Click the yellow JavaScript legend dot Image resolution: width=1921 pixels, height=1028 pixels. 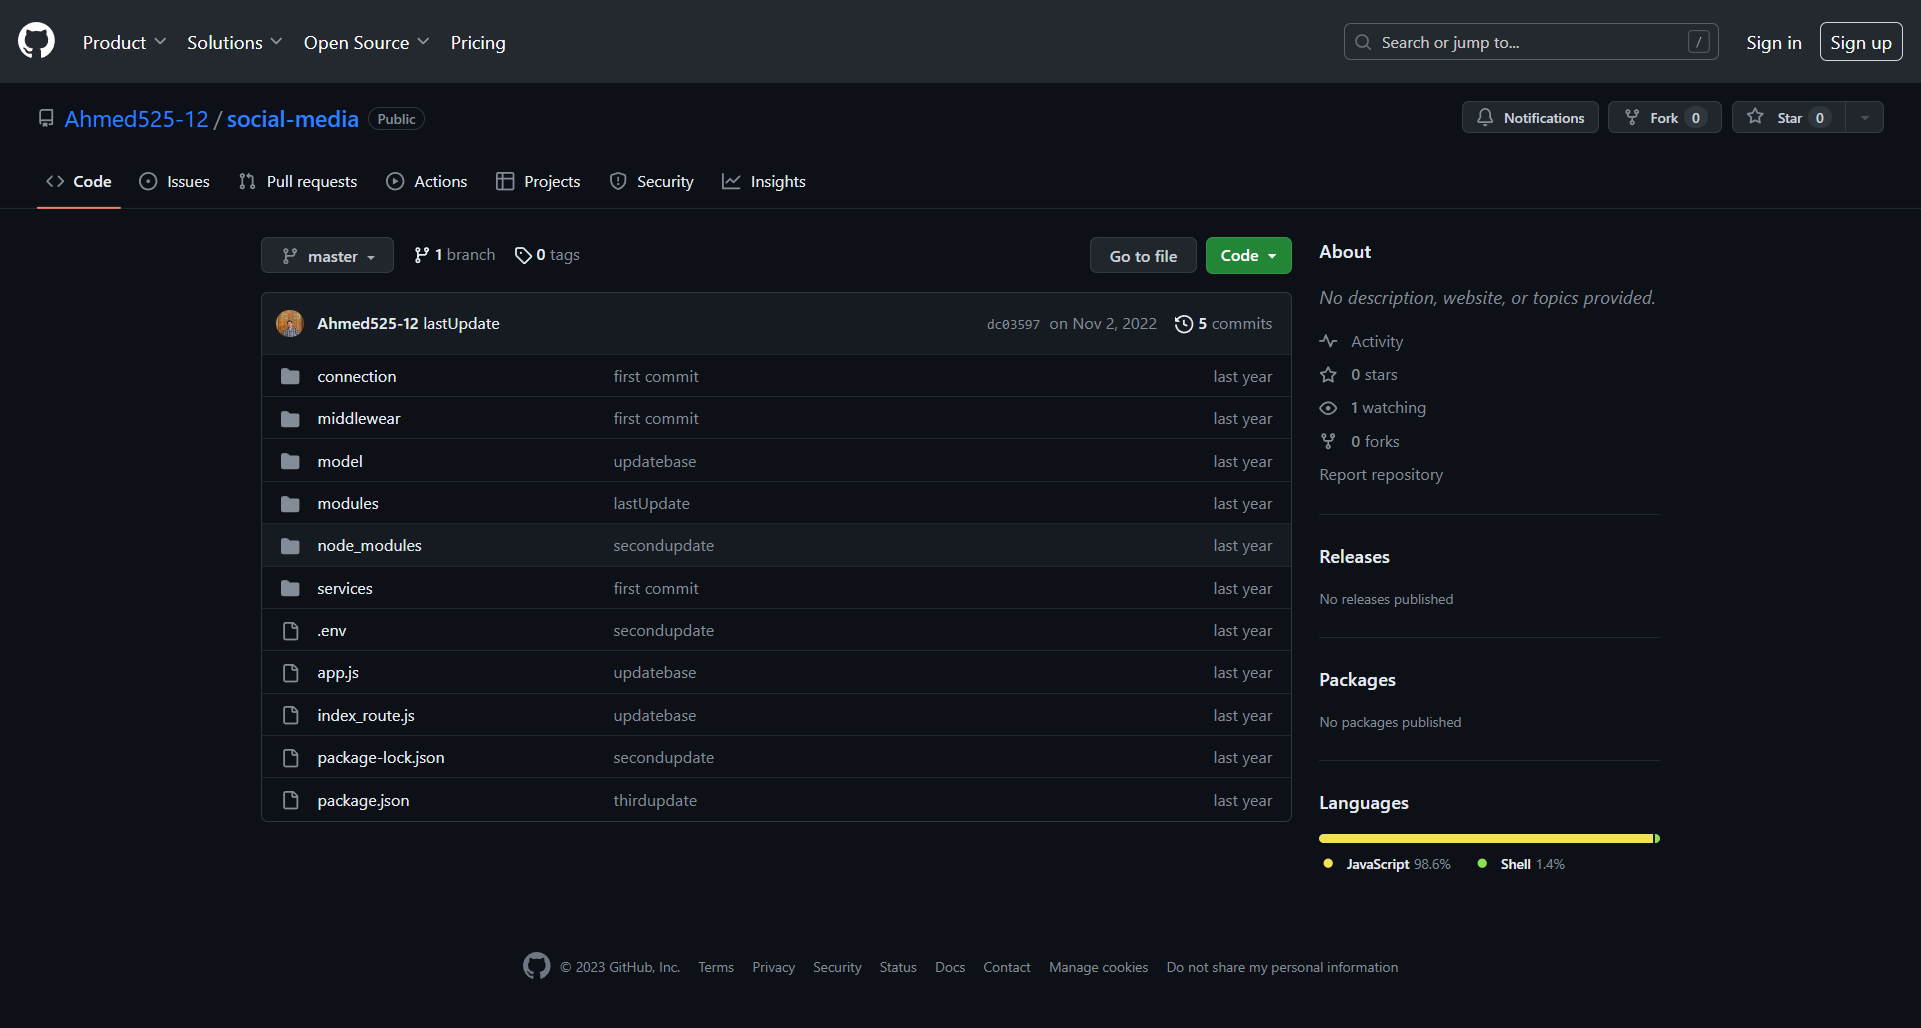1328,863
